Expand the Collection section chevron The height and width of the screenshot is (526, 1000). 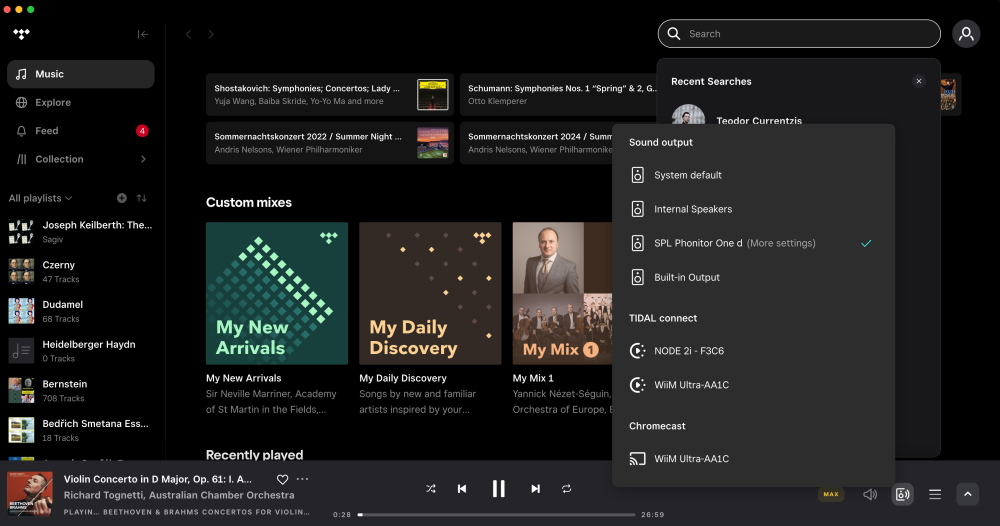pyautogui.click(x=143, y=159)
